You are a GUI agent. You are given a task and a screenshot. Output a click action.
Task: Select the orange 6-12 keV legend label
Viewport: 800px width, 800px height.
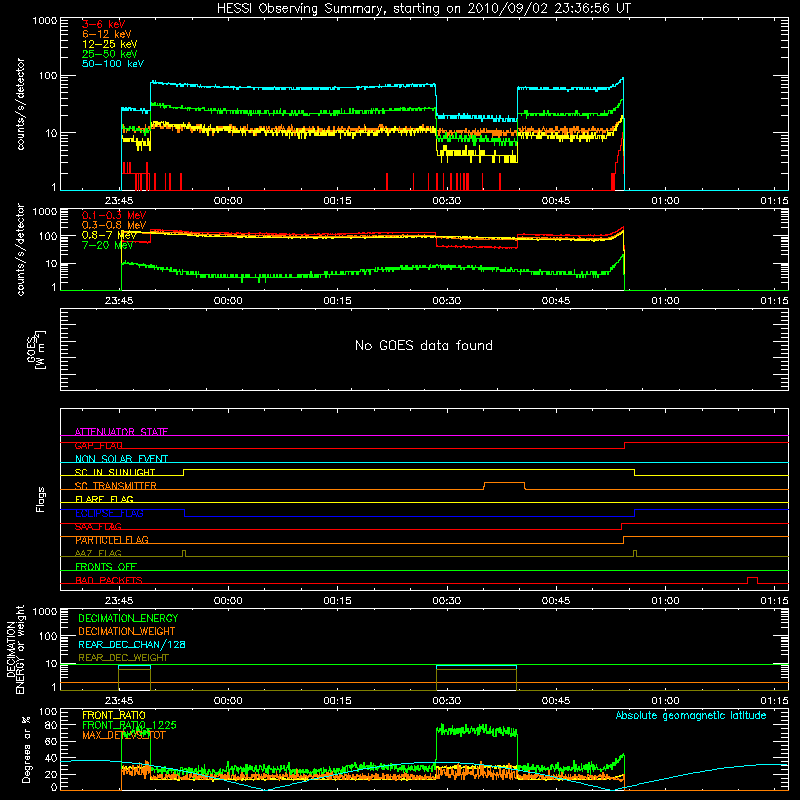[x=106, y=34]
